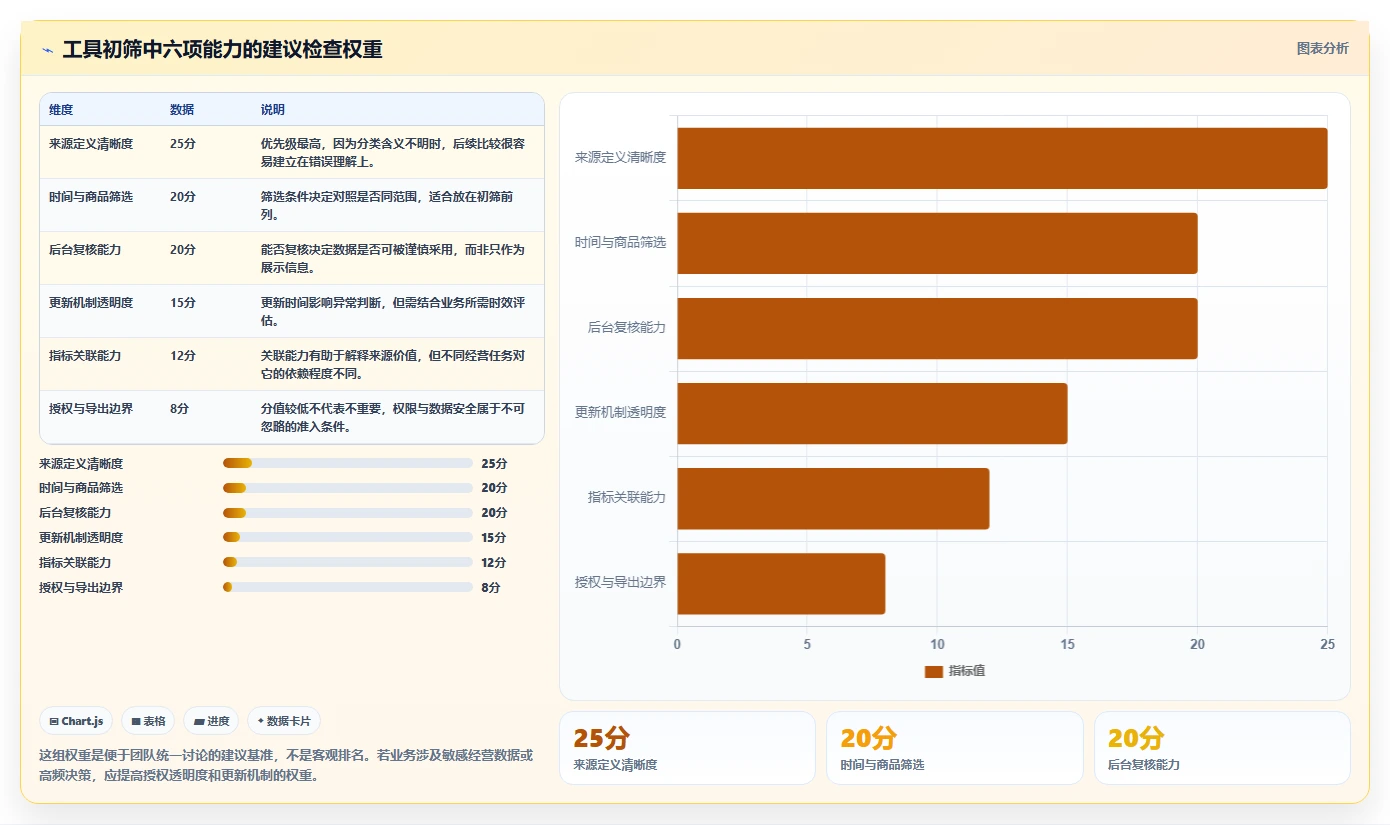Click the chart bar for 授权与导出边界
This screenshot has height=825, width=1390.
point(781,583)
